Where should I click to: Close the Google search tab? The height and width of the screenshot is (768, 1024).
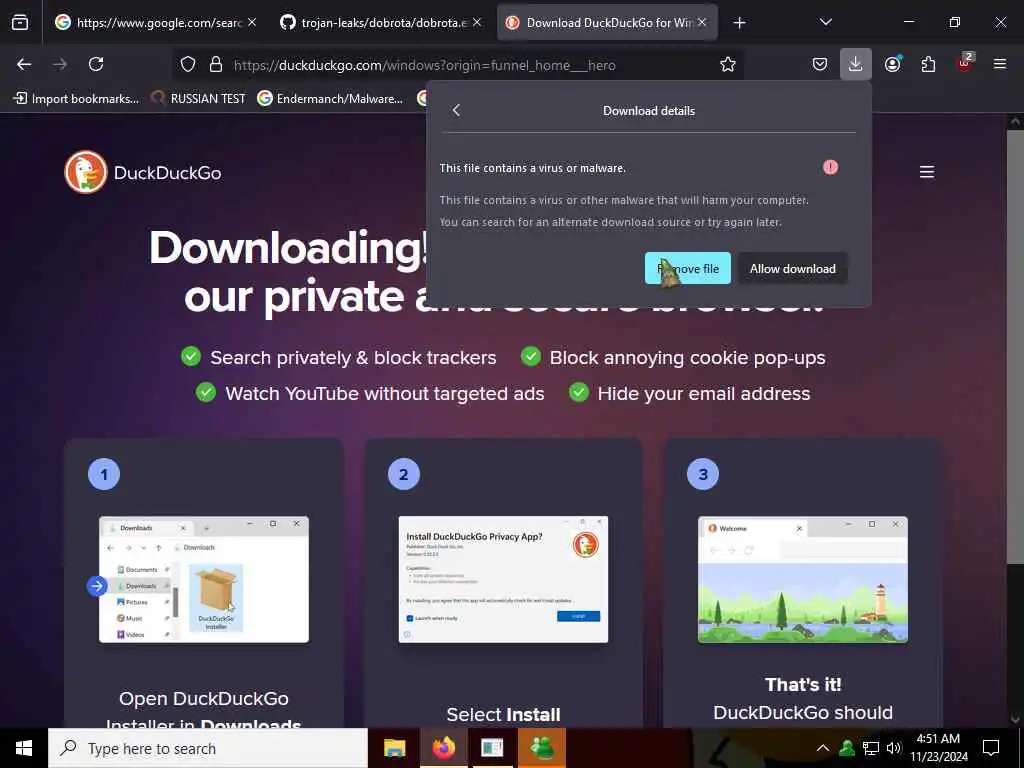point(251,22)
